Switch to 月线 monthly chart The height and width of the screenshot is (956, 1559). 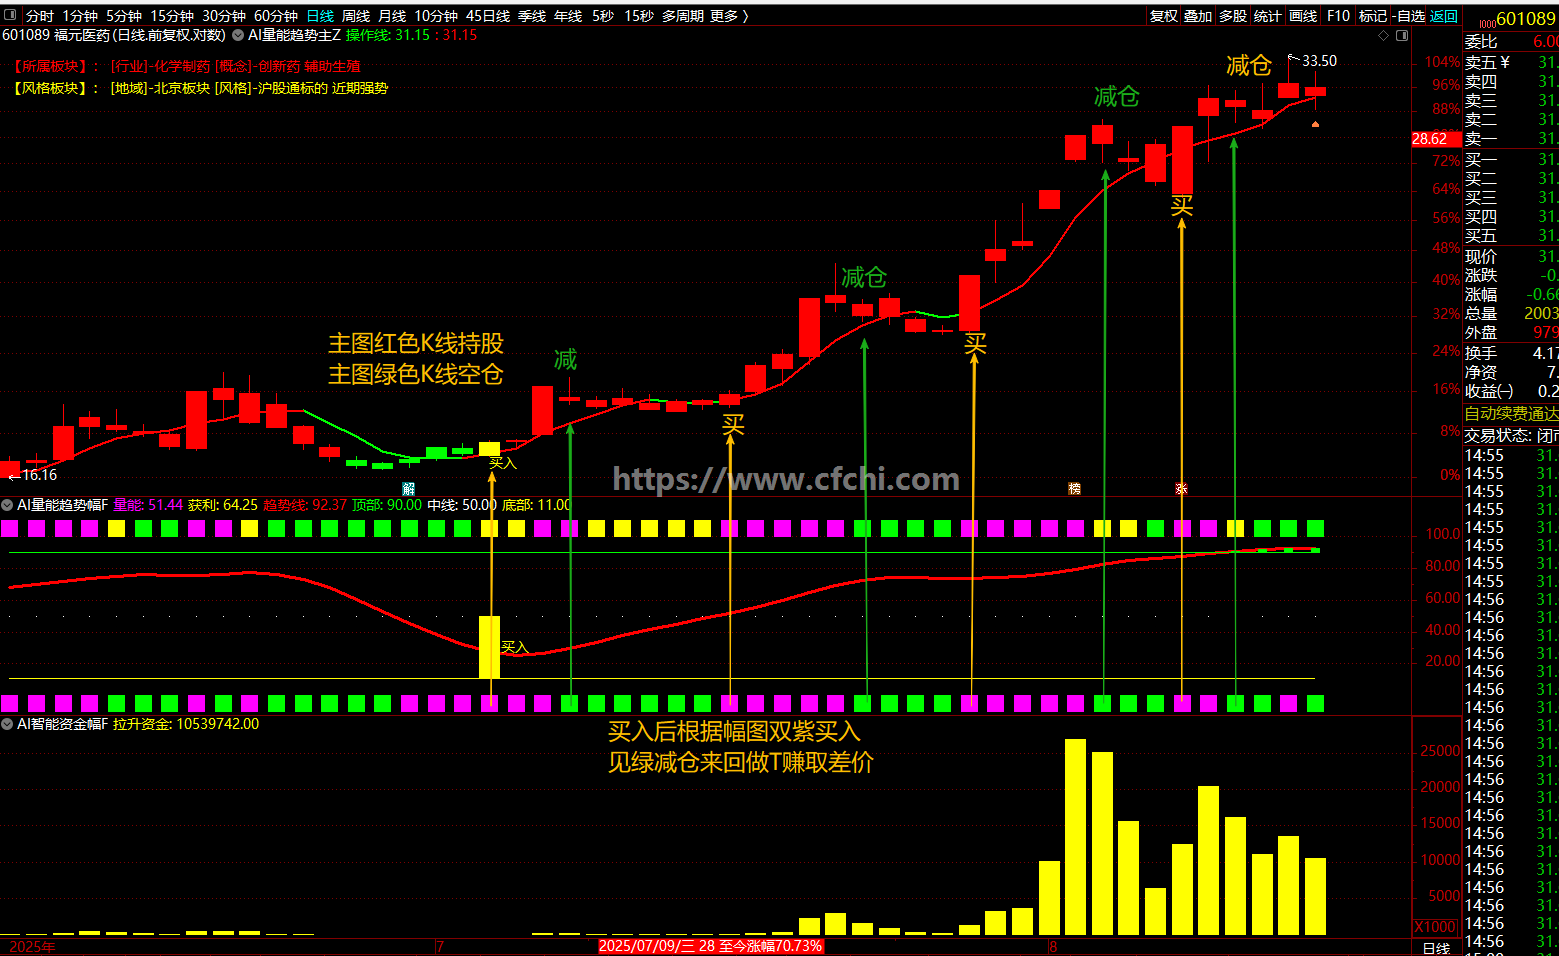pos(392,16)
